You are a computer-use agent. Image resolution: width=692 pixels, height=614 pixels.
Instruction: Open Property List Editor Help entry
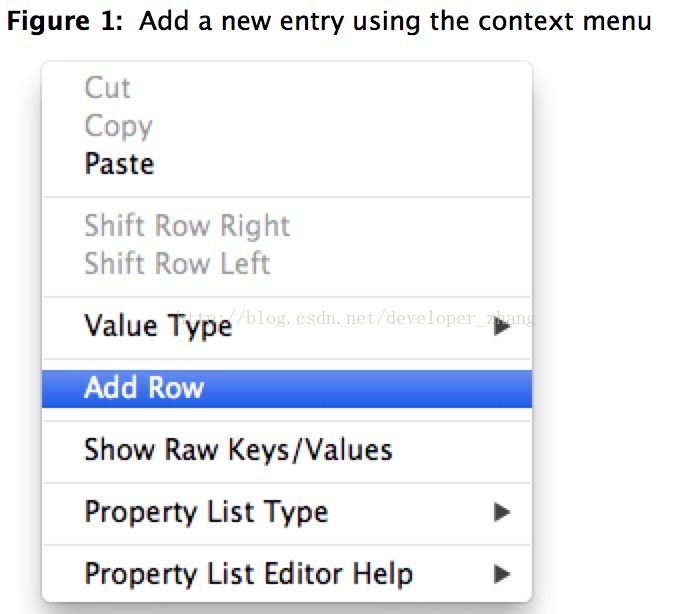pos(287,574)
